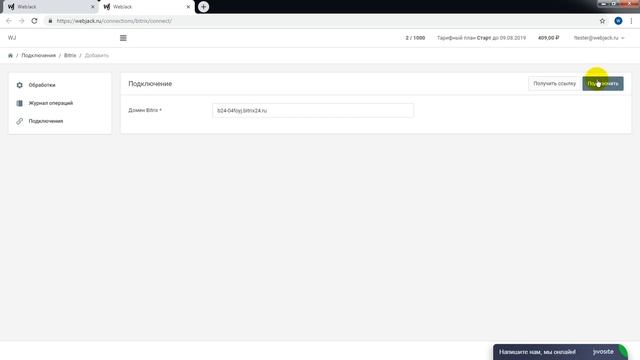Click Подключения breadcrumb link

tap(38, 56)
